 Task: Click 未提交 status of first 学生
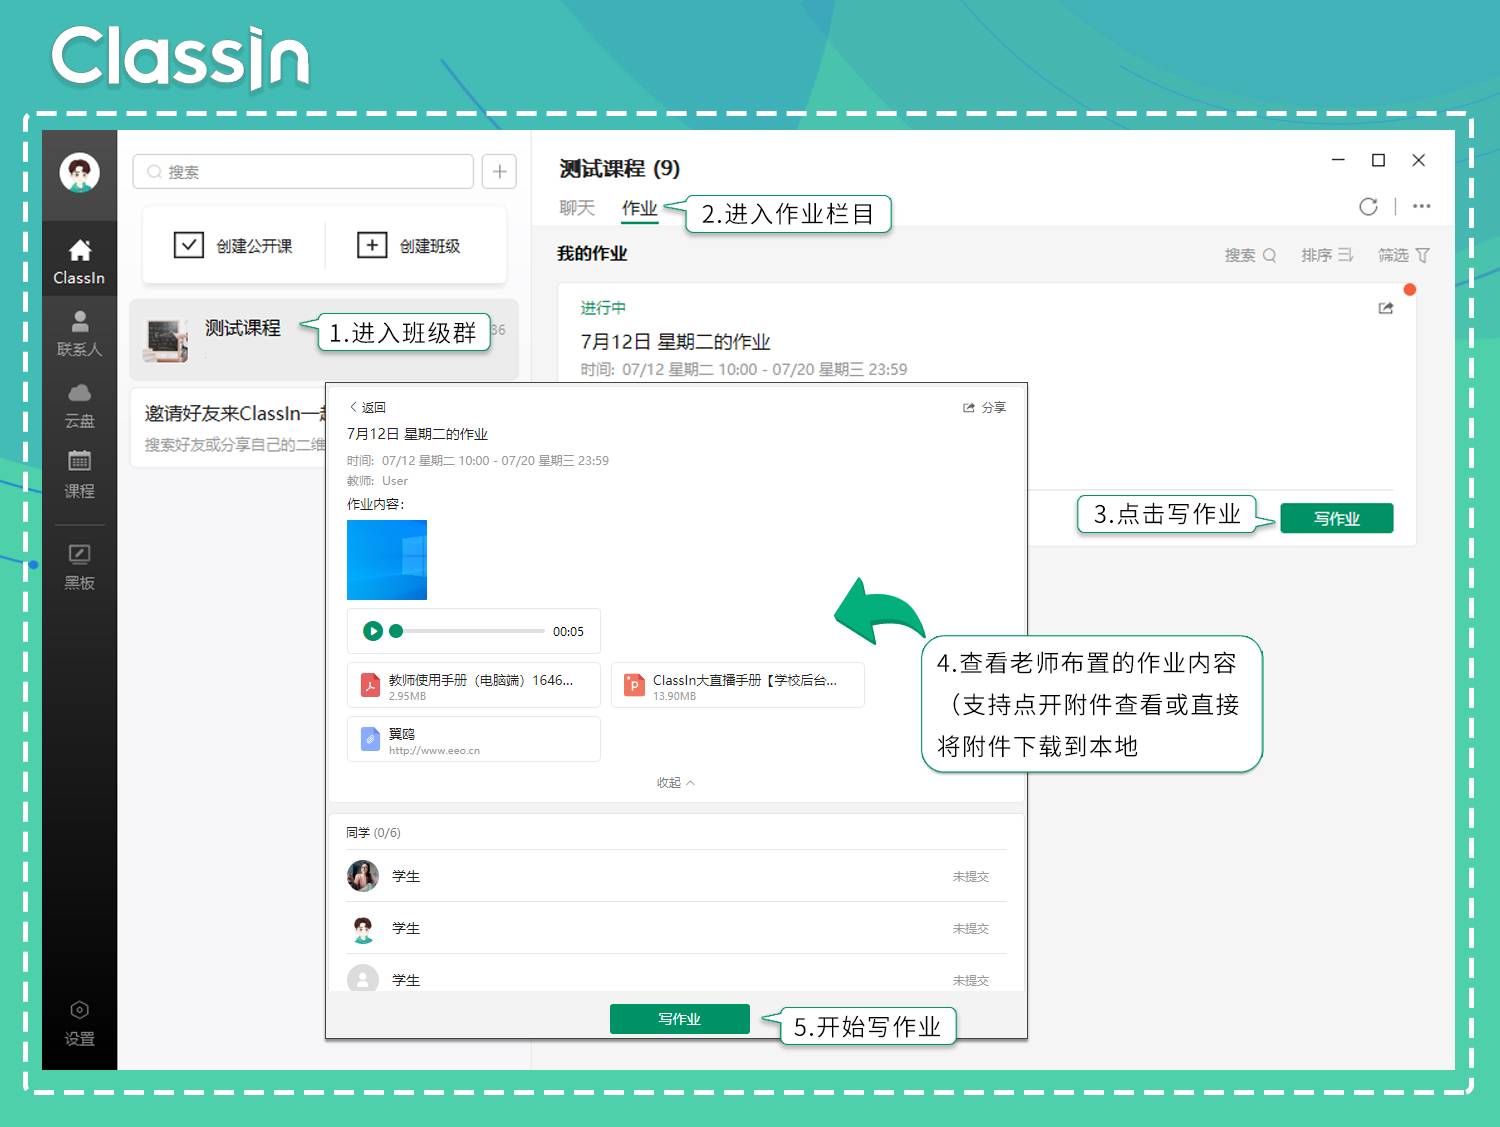(970, 877)
